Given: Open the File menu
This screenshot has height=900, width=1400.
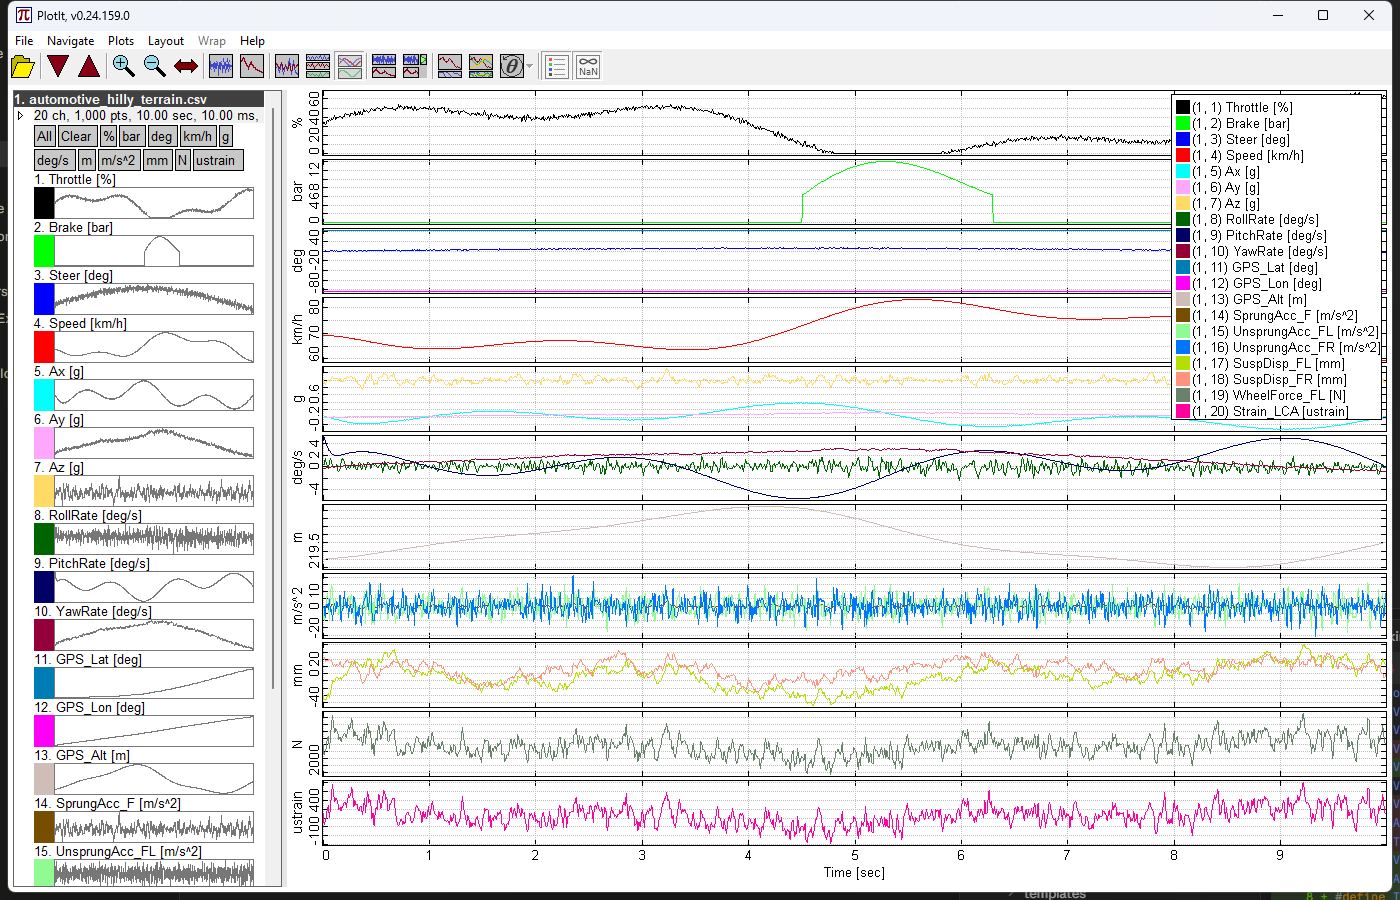Looking at the screenshot, I should click(24, 41).
